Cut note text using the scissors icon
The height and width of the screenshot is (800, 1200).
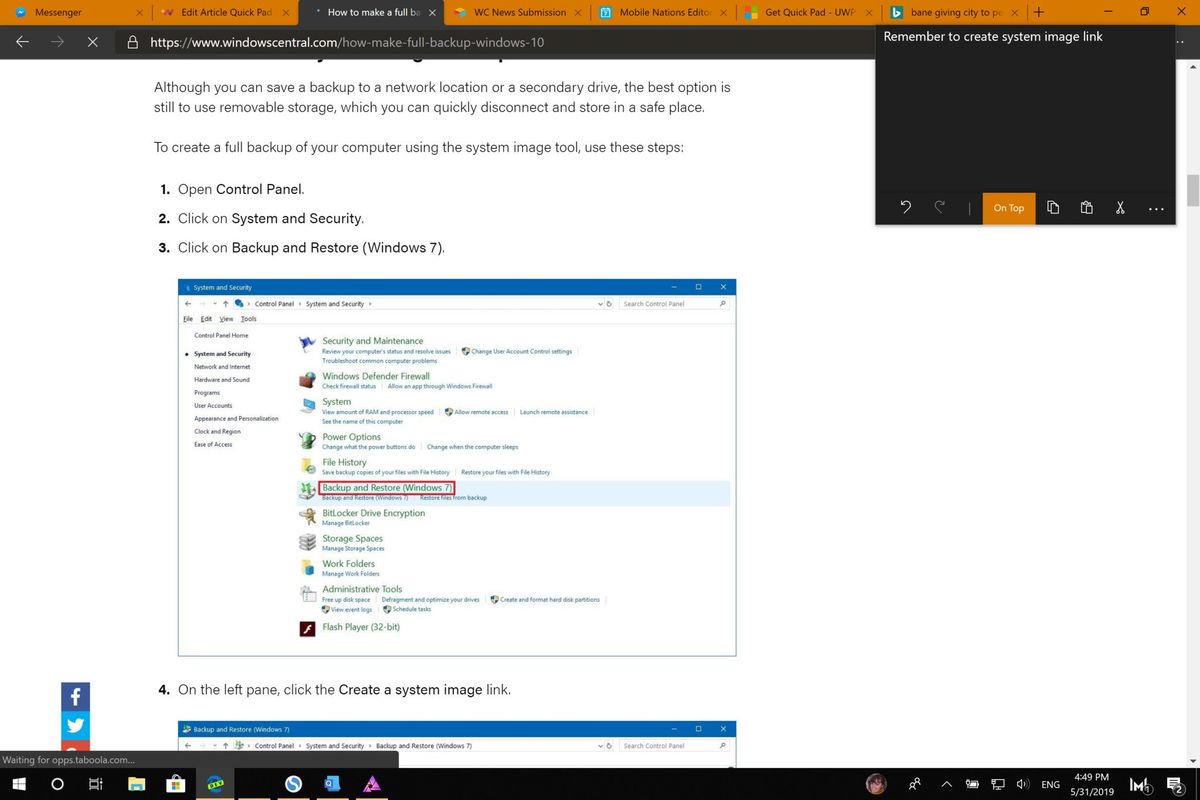[1119, 207]
